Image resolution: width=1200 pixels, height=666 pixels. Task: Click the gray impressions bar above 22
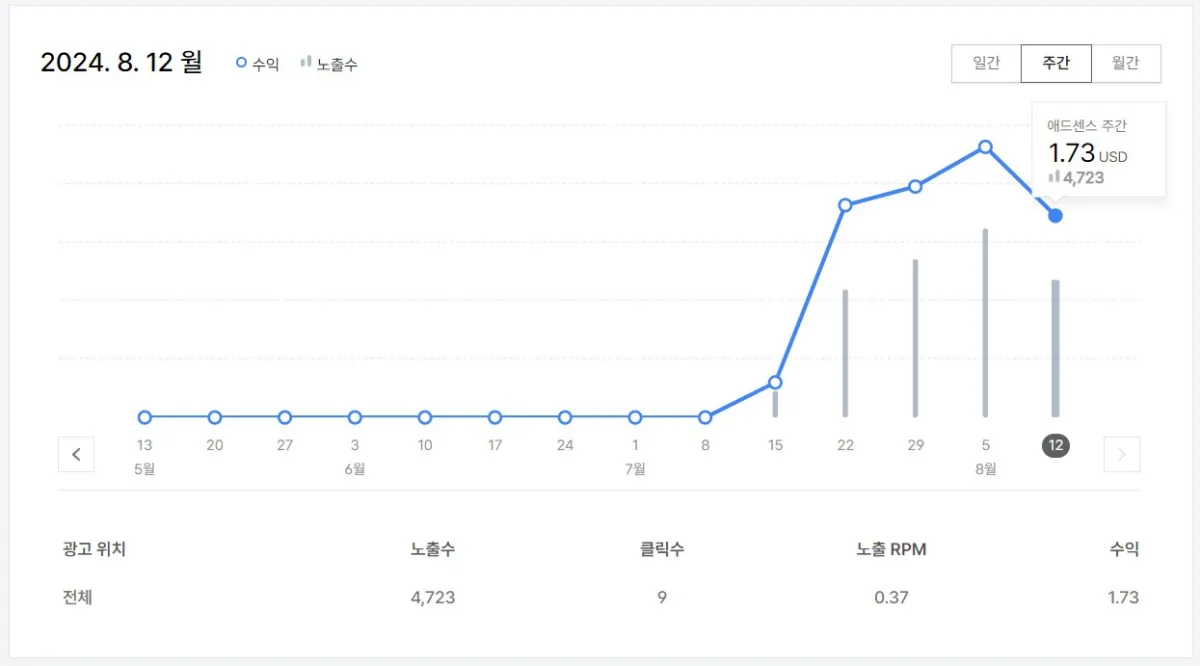click(x=845, y=350)
